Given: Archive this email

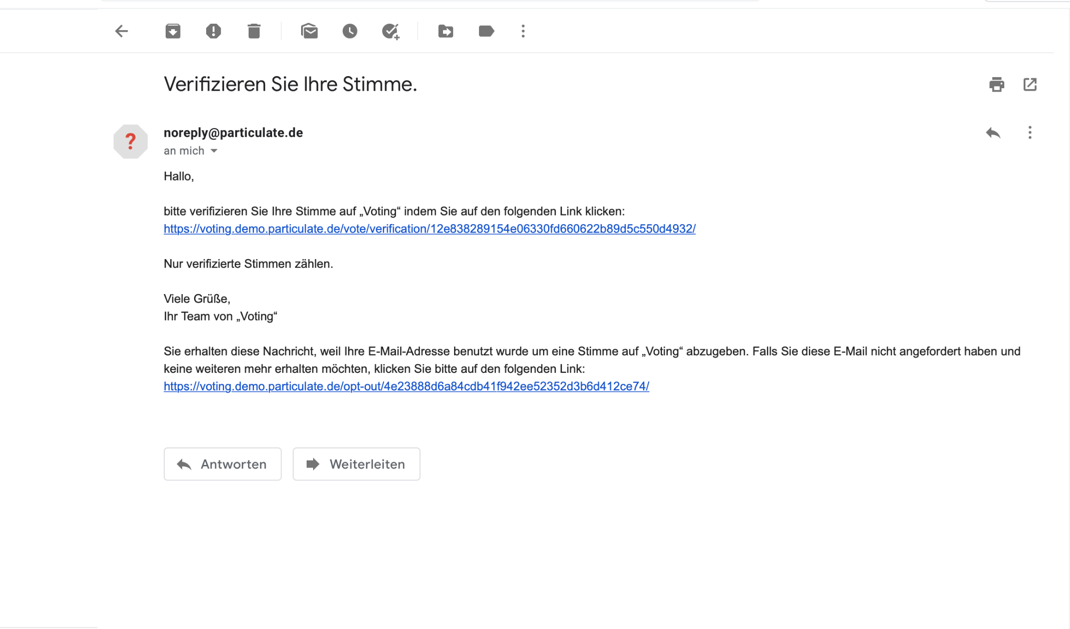Looking at the screenshot, I should tap(173, 31).
